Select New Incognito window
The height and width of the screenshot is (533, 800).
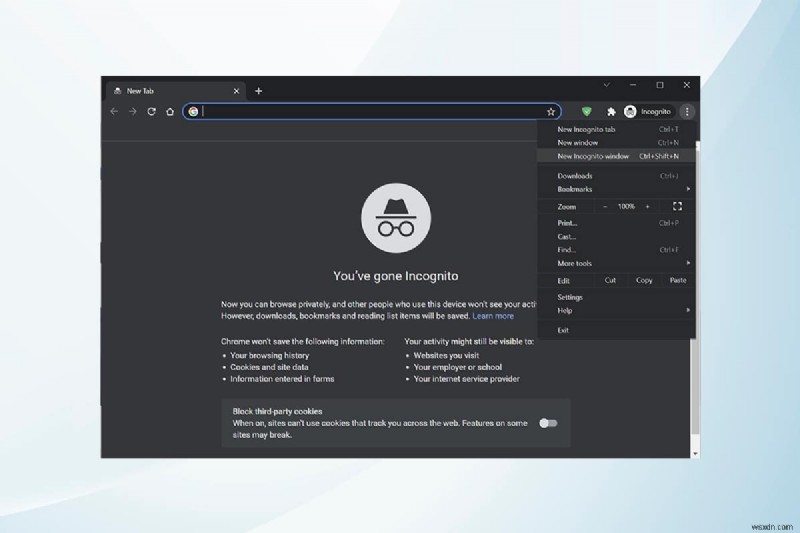pos(616,156)
